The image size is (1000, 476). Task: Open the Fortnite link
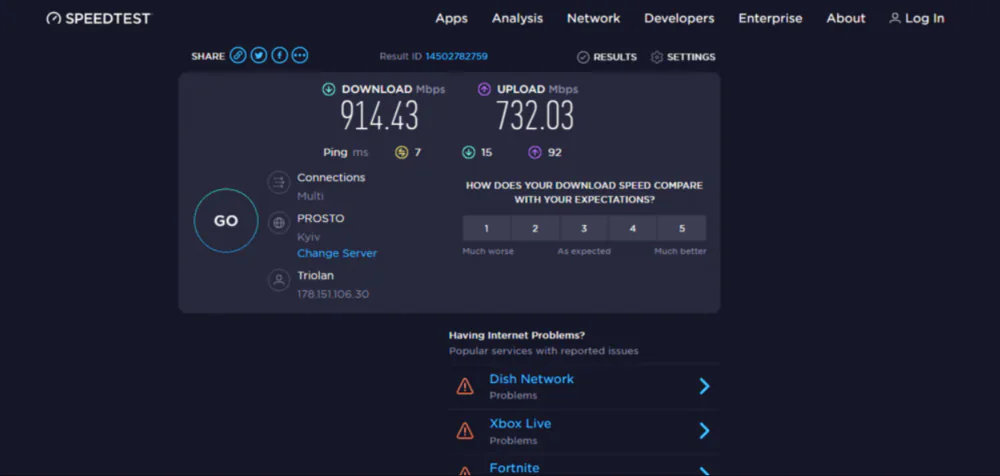pyautogui.click(x=514, y=468)
